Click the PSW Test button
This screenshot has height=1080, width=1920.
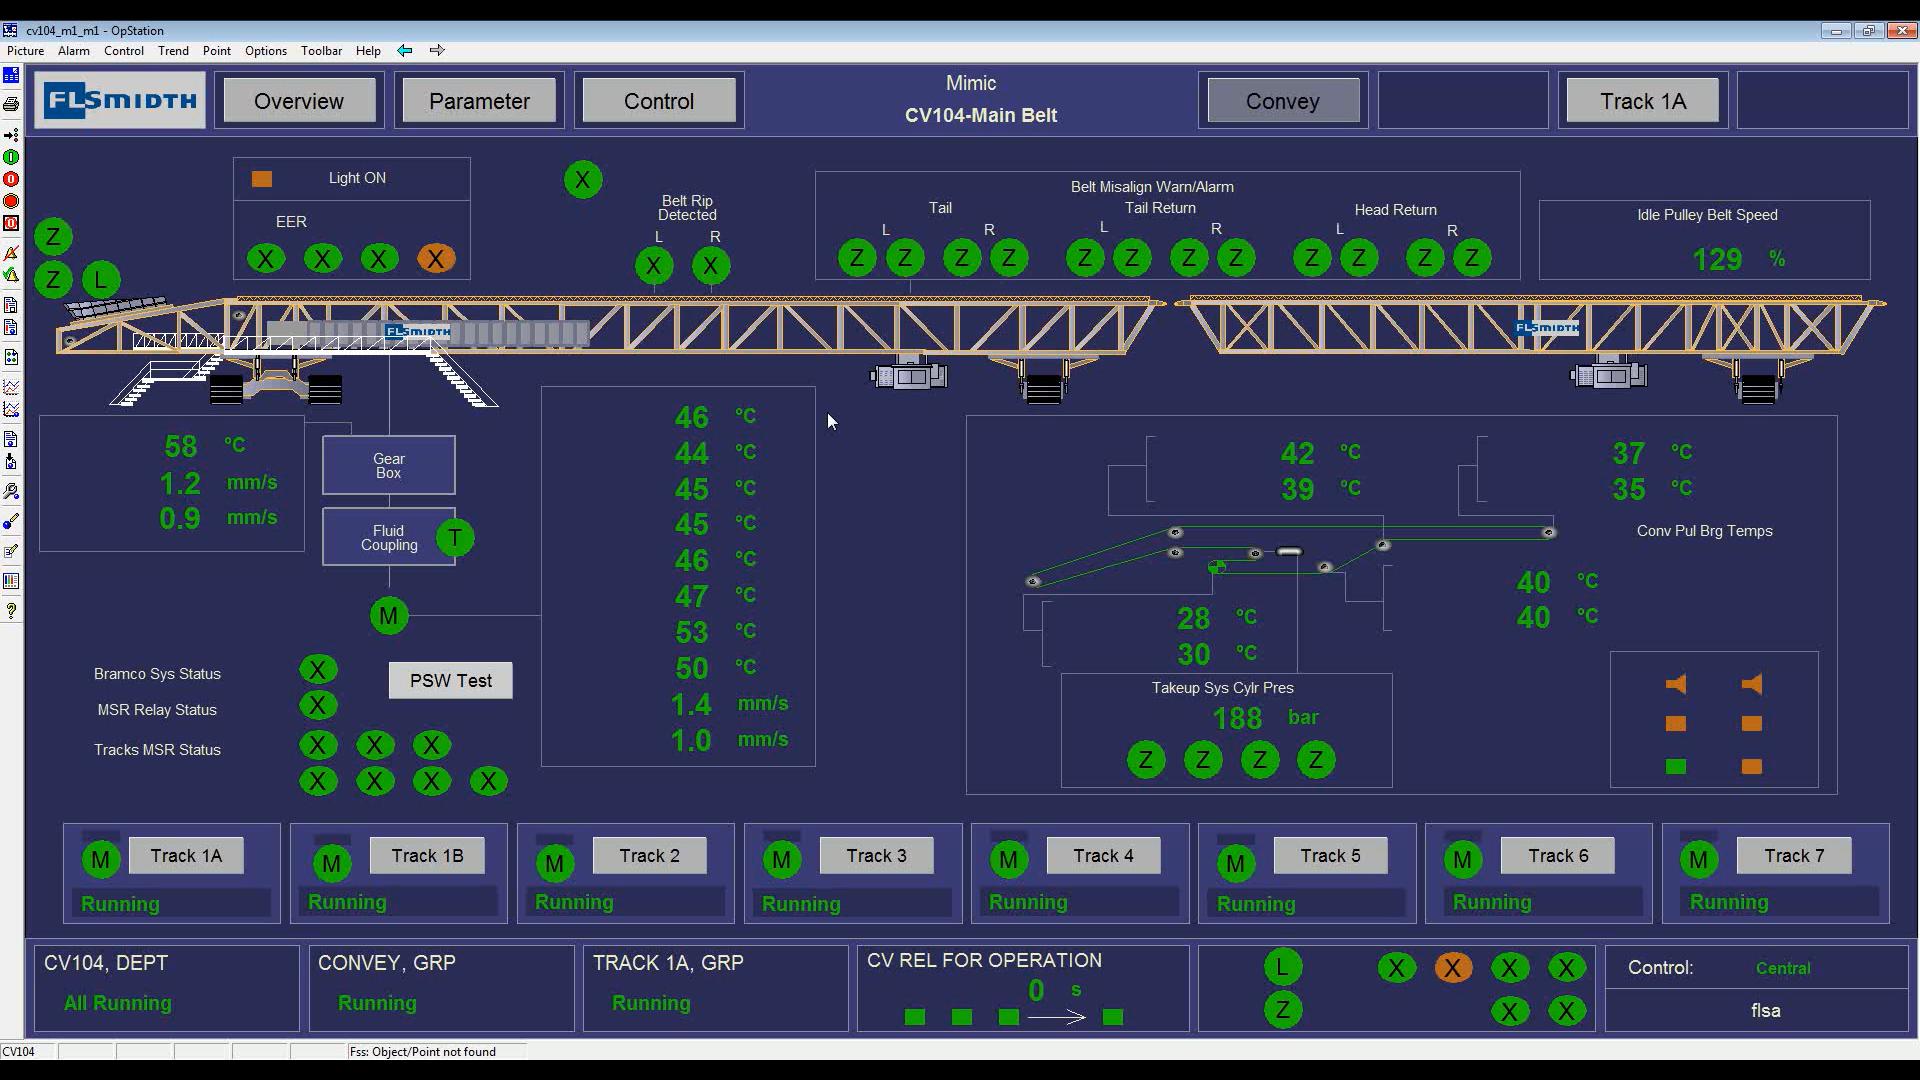(x=451, y=680)
